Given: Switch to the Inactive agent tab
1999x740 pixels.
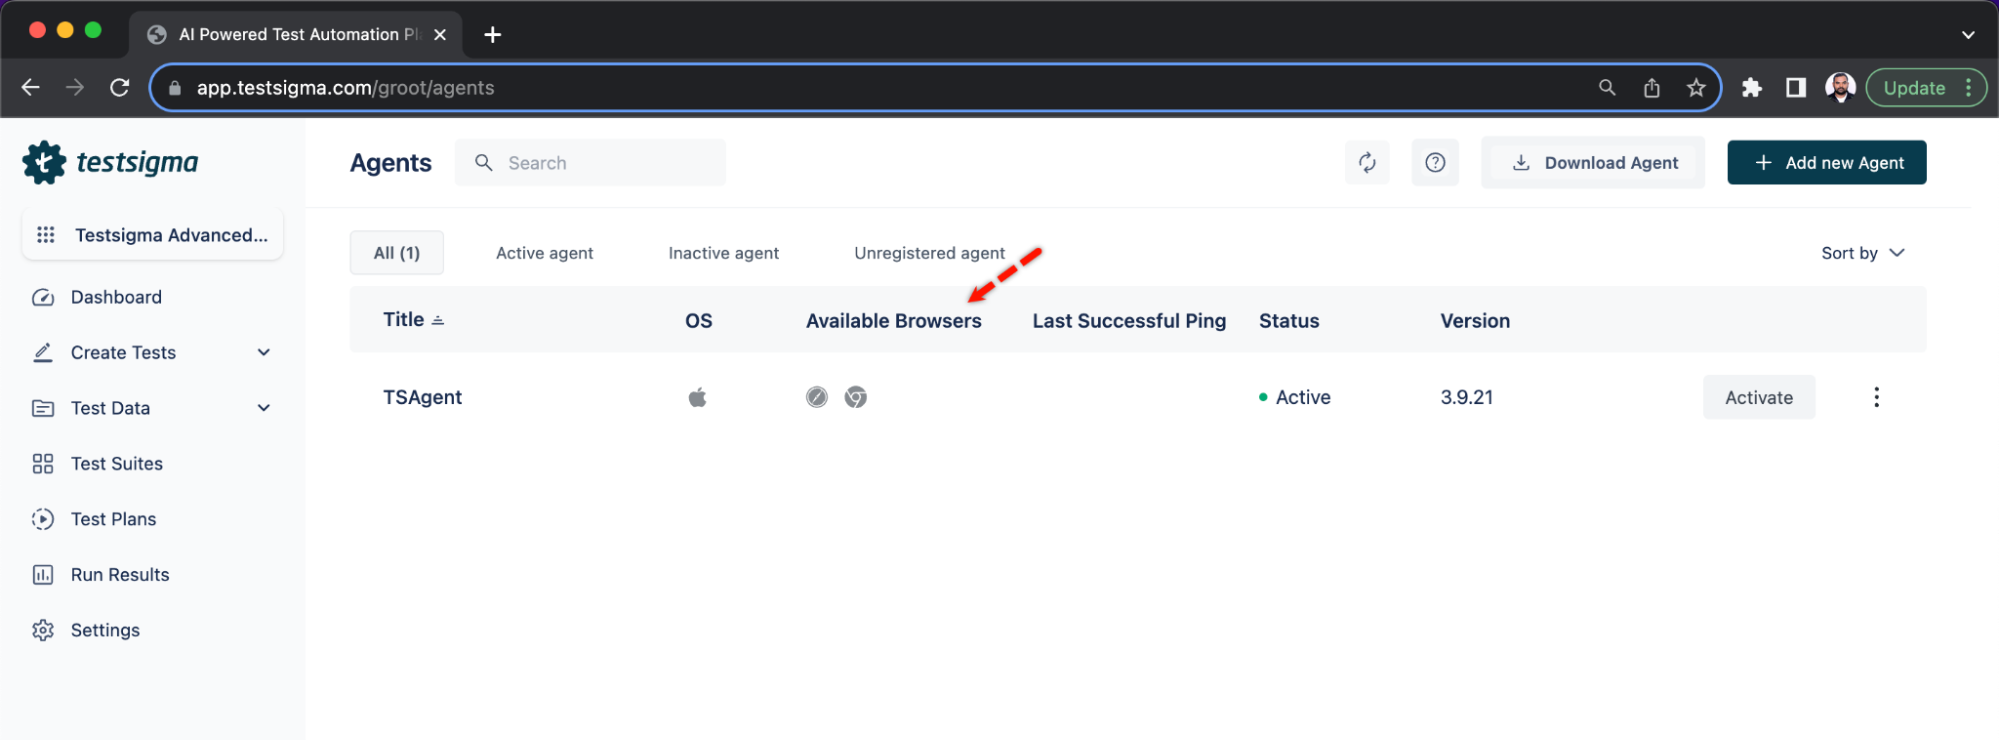Looking at the screenshot, I should tap(724, 253).
